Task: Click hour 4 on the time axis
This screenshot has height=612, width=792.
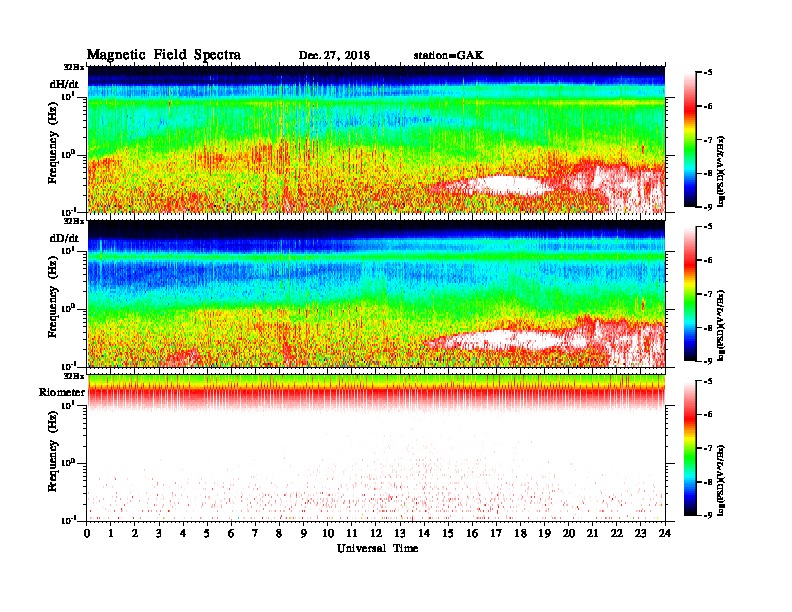Action: point(183,534)
